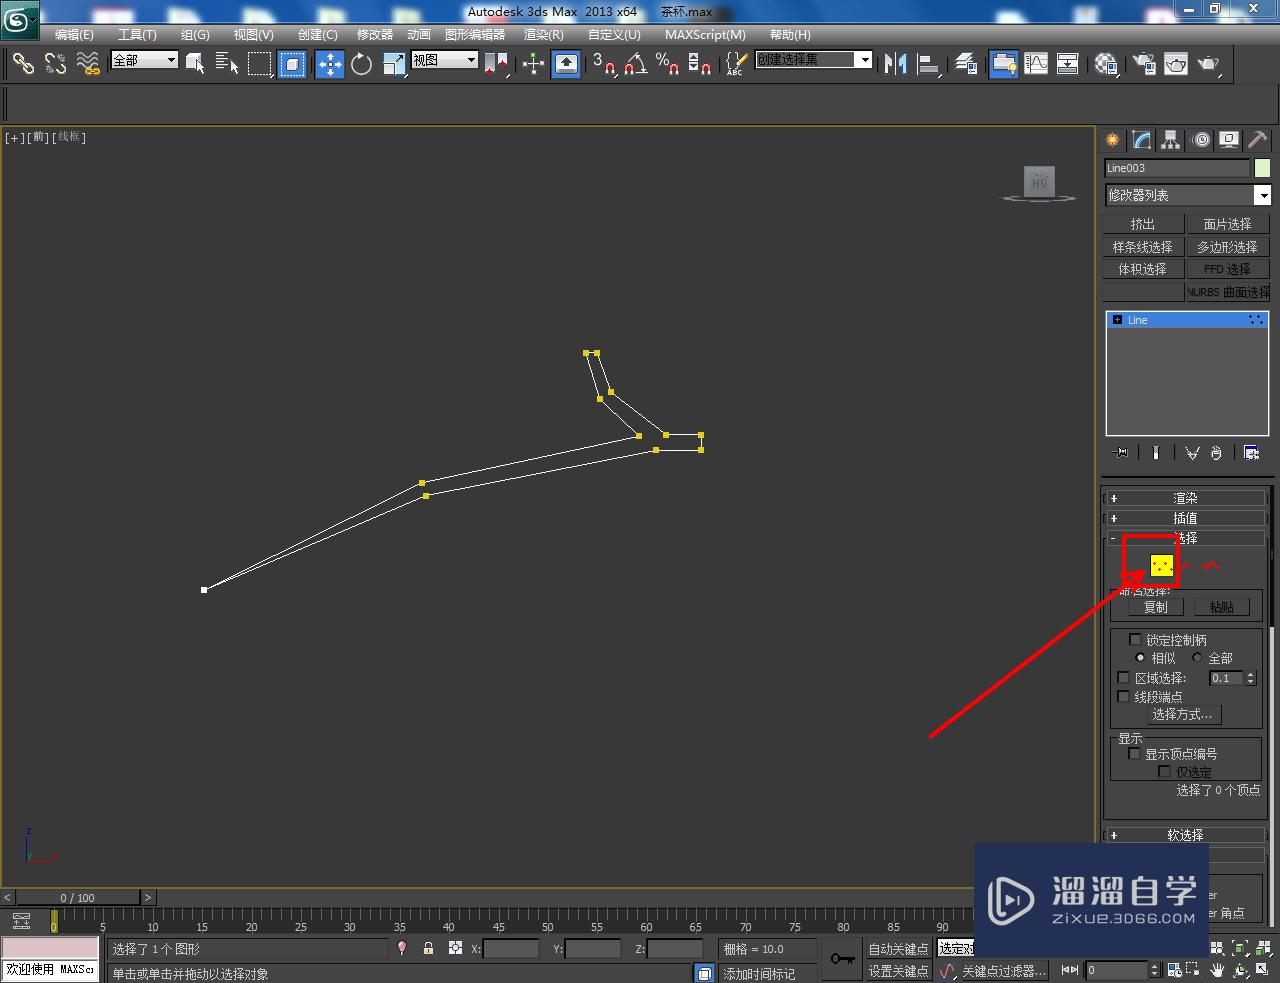
Task: Toggle the 3D Snaps icon
Action: pos(603,64)
